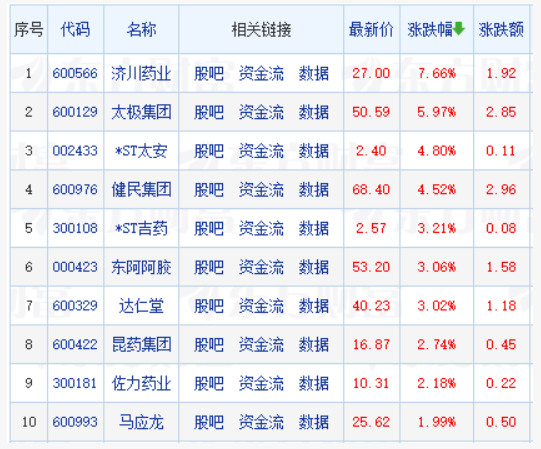Open 资金流 link for 东阿阿胶

click(x=261, y=267)
